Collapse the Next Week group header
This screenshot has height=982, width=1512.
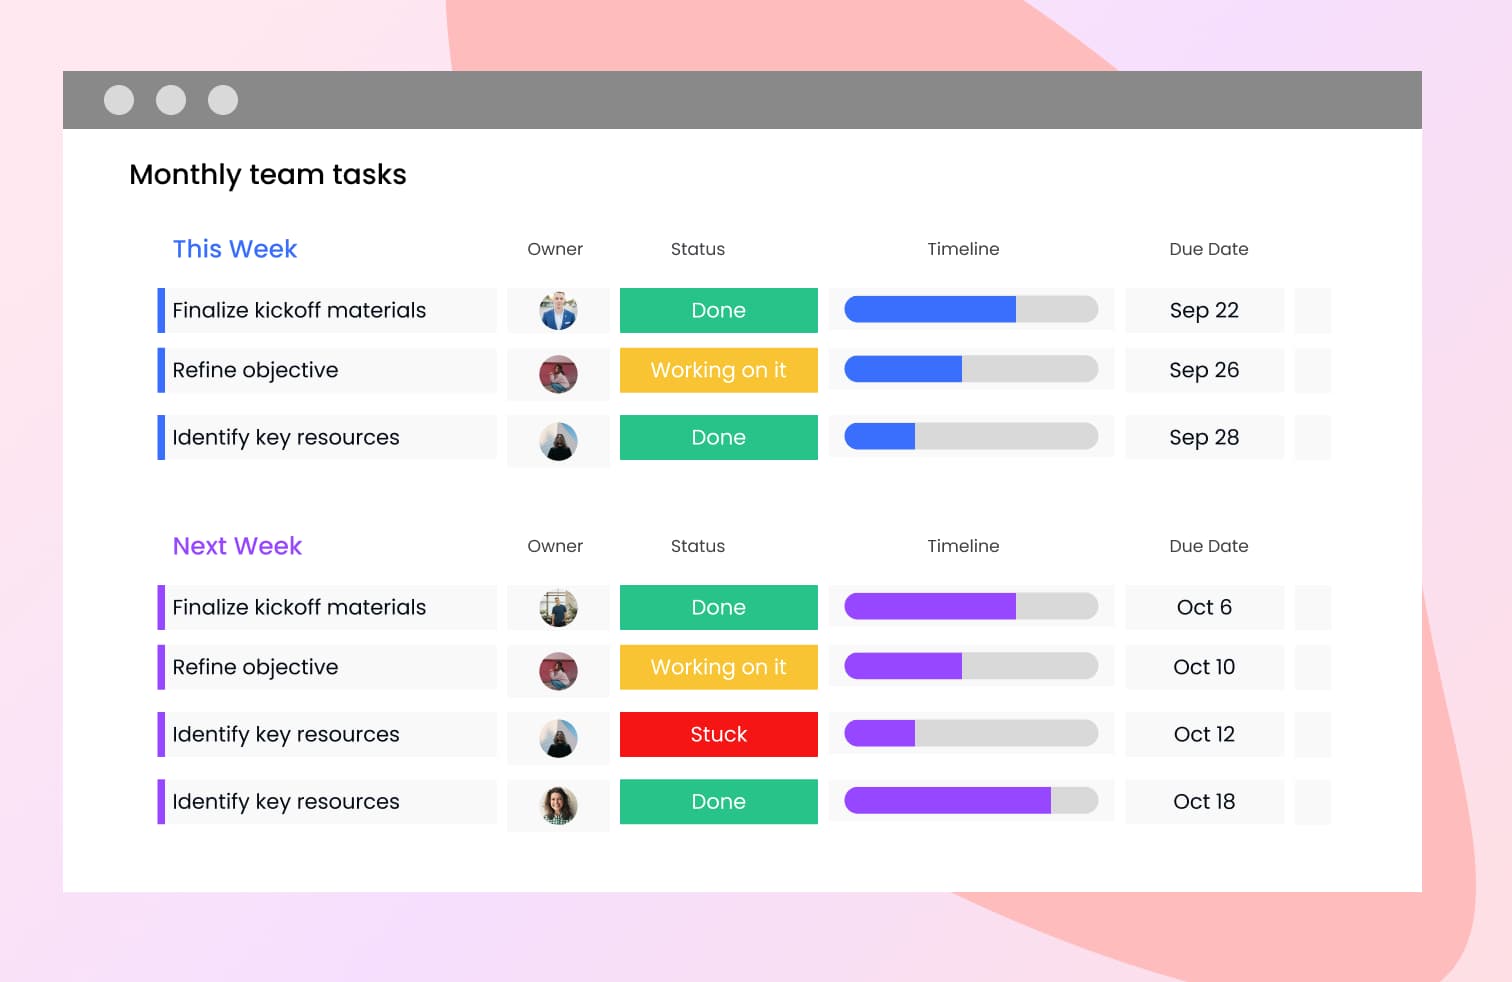(237, 546)
